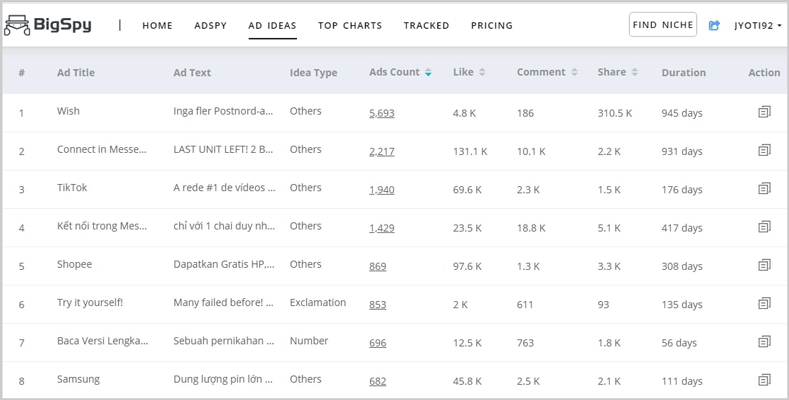Click the action icon for the Wish row
This screenshot has height=400, width=789.
point(764,112)
